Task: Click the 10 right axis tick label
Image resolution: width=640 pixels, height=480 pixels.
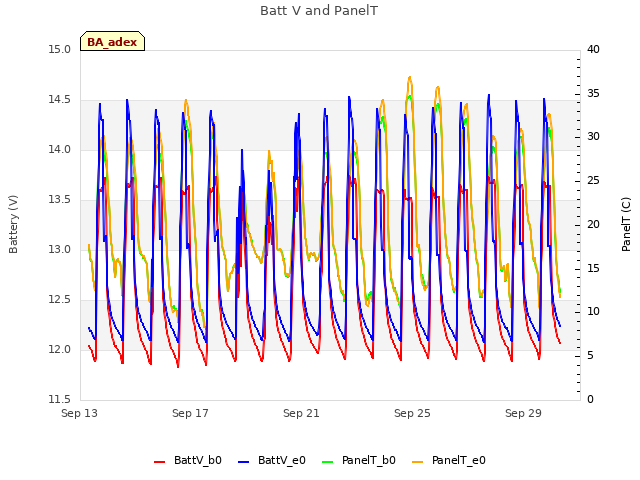Action: coord(593,312)
